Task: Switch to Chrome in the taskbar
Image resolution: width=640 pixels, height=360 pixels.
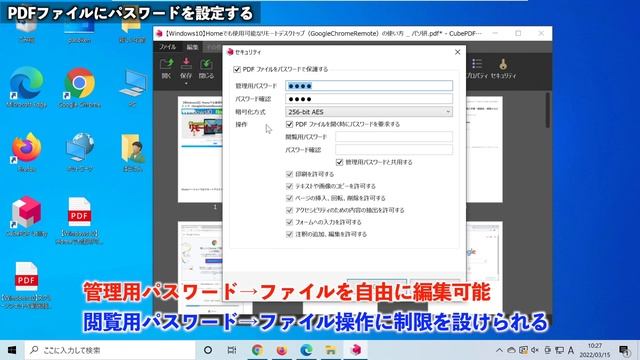Action: point(257,350)
